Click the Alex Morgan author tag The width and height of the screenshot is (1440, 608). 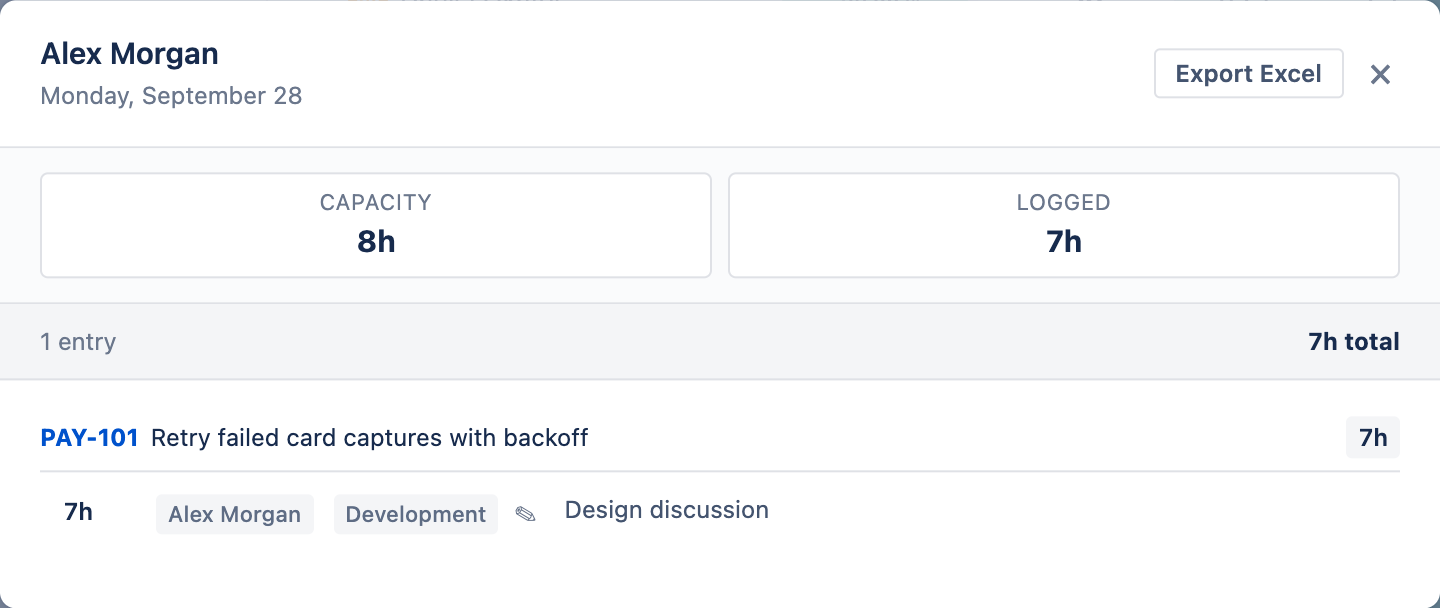tap(235, 514)
